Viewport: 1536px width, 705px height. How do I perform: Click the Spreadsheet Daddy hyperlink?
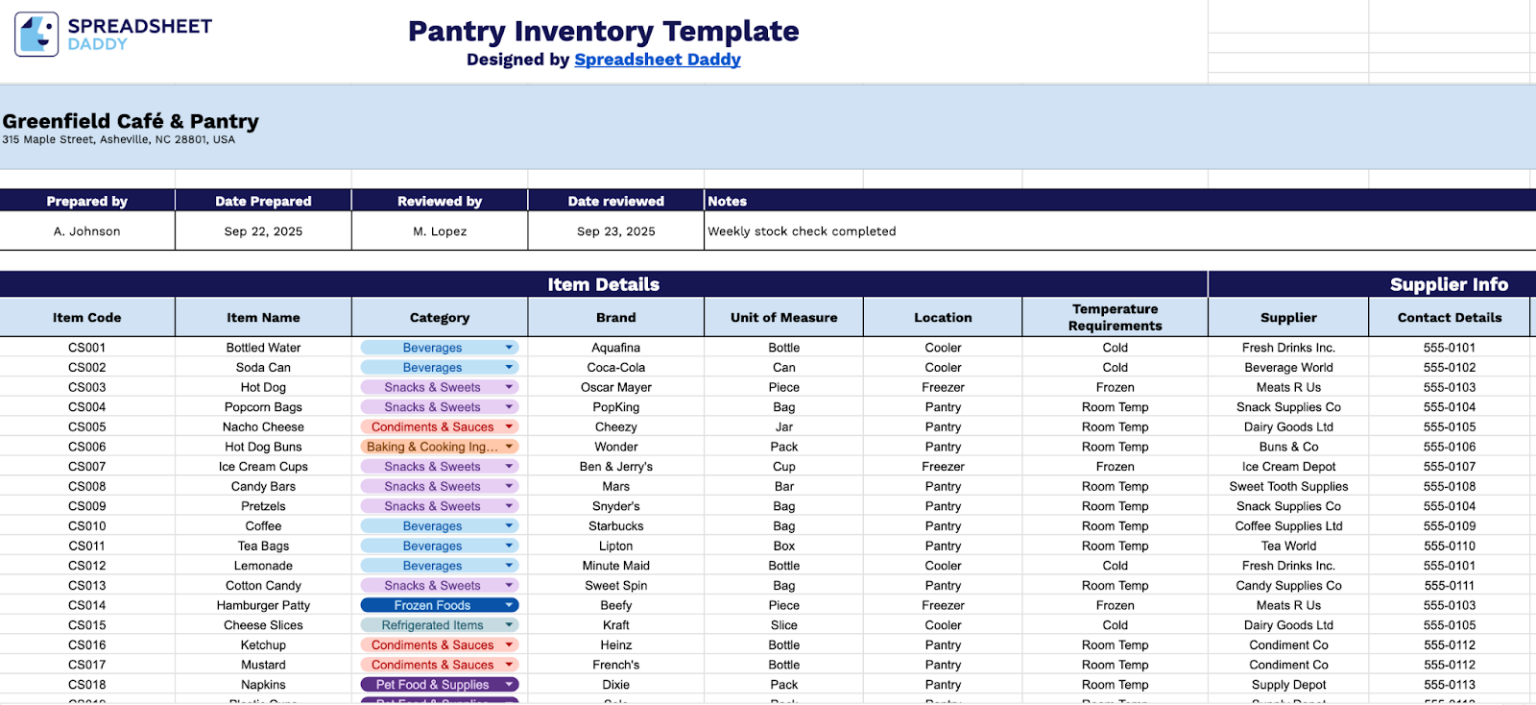point(657,59)
